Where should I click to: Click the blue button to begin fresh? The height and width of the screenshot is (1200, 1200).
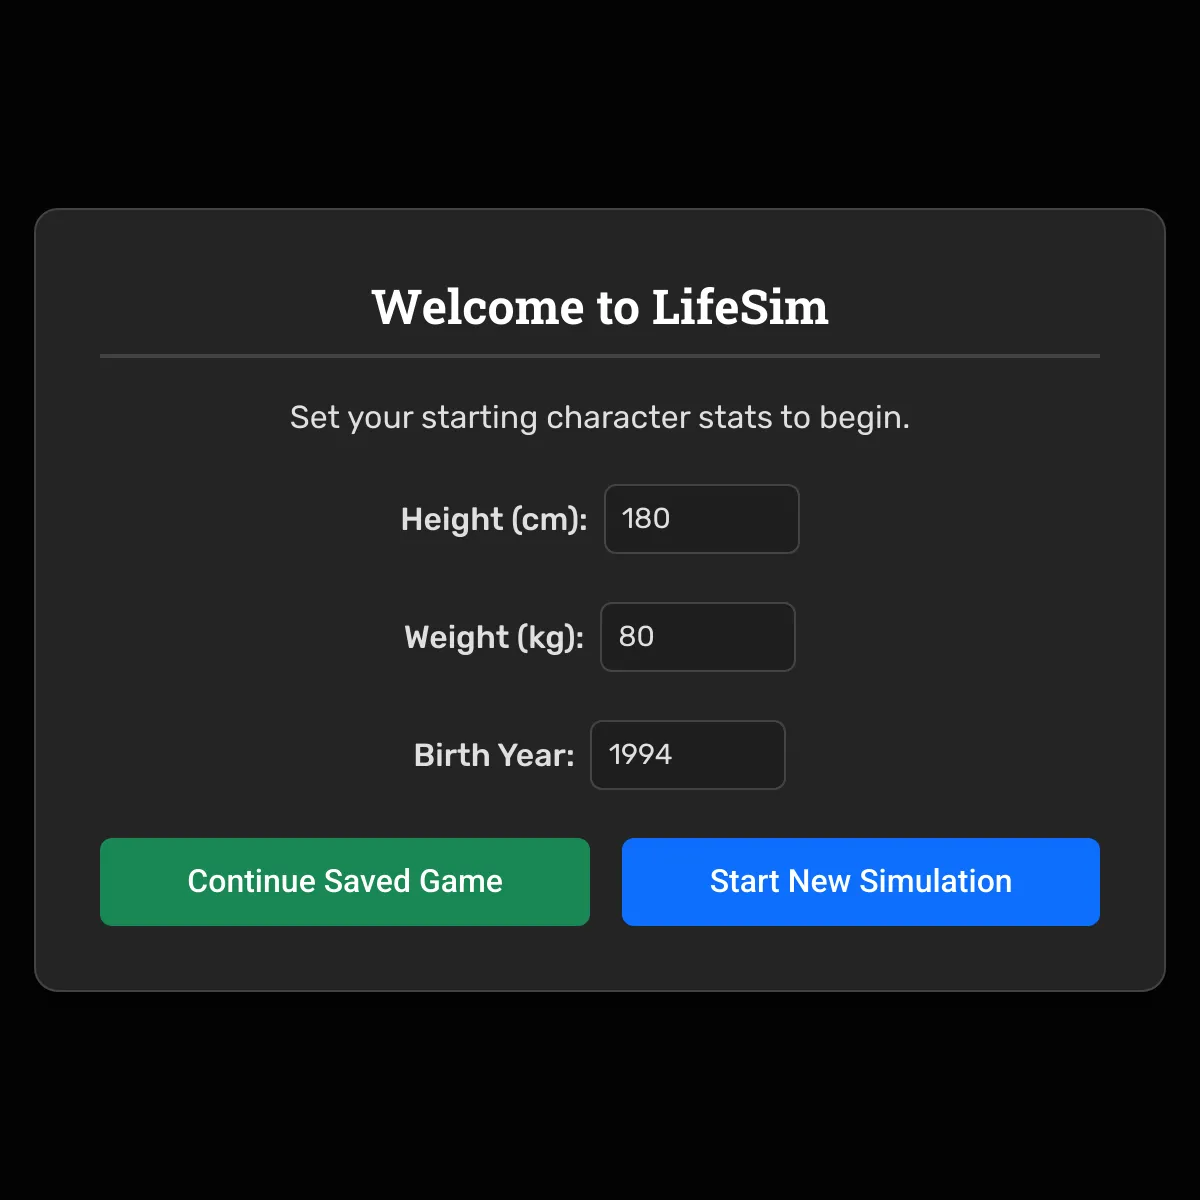(x=860, y=882)
